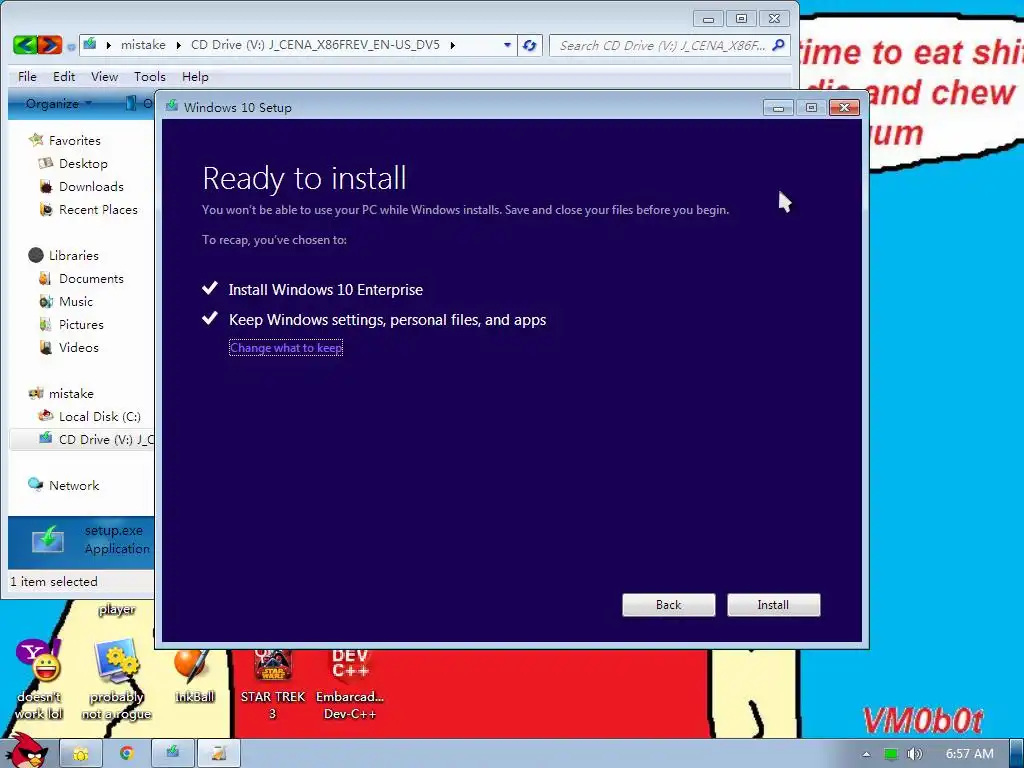
Task: Focus the 'Search CD Drive' search box
Action: (x=669, y=45)
